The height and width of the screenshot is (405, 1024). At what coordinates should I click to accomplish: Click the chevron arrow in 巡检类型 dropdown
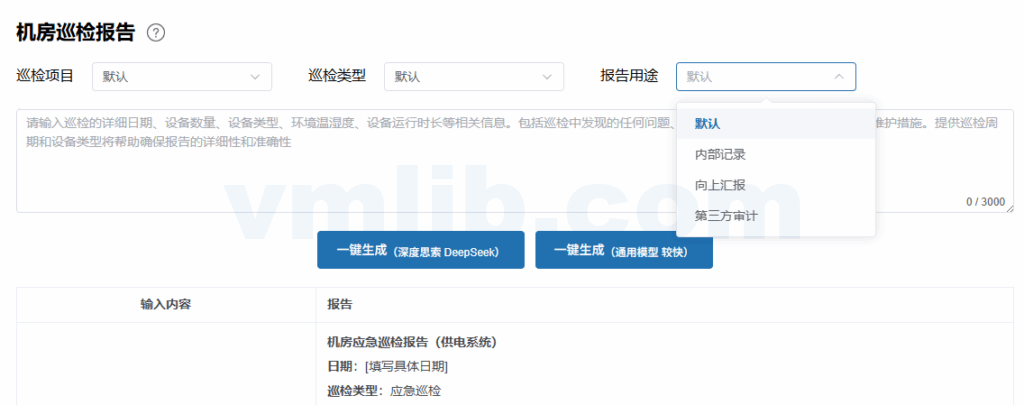coord(546,76)
